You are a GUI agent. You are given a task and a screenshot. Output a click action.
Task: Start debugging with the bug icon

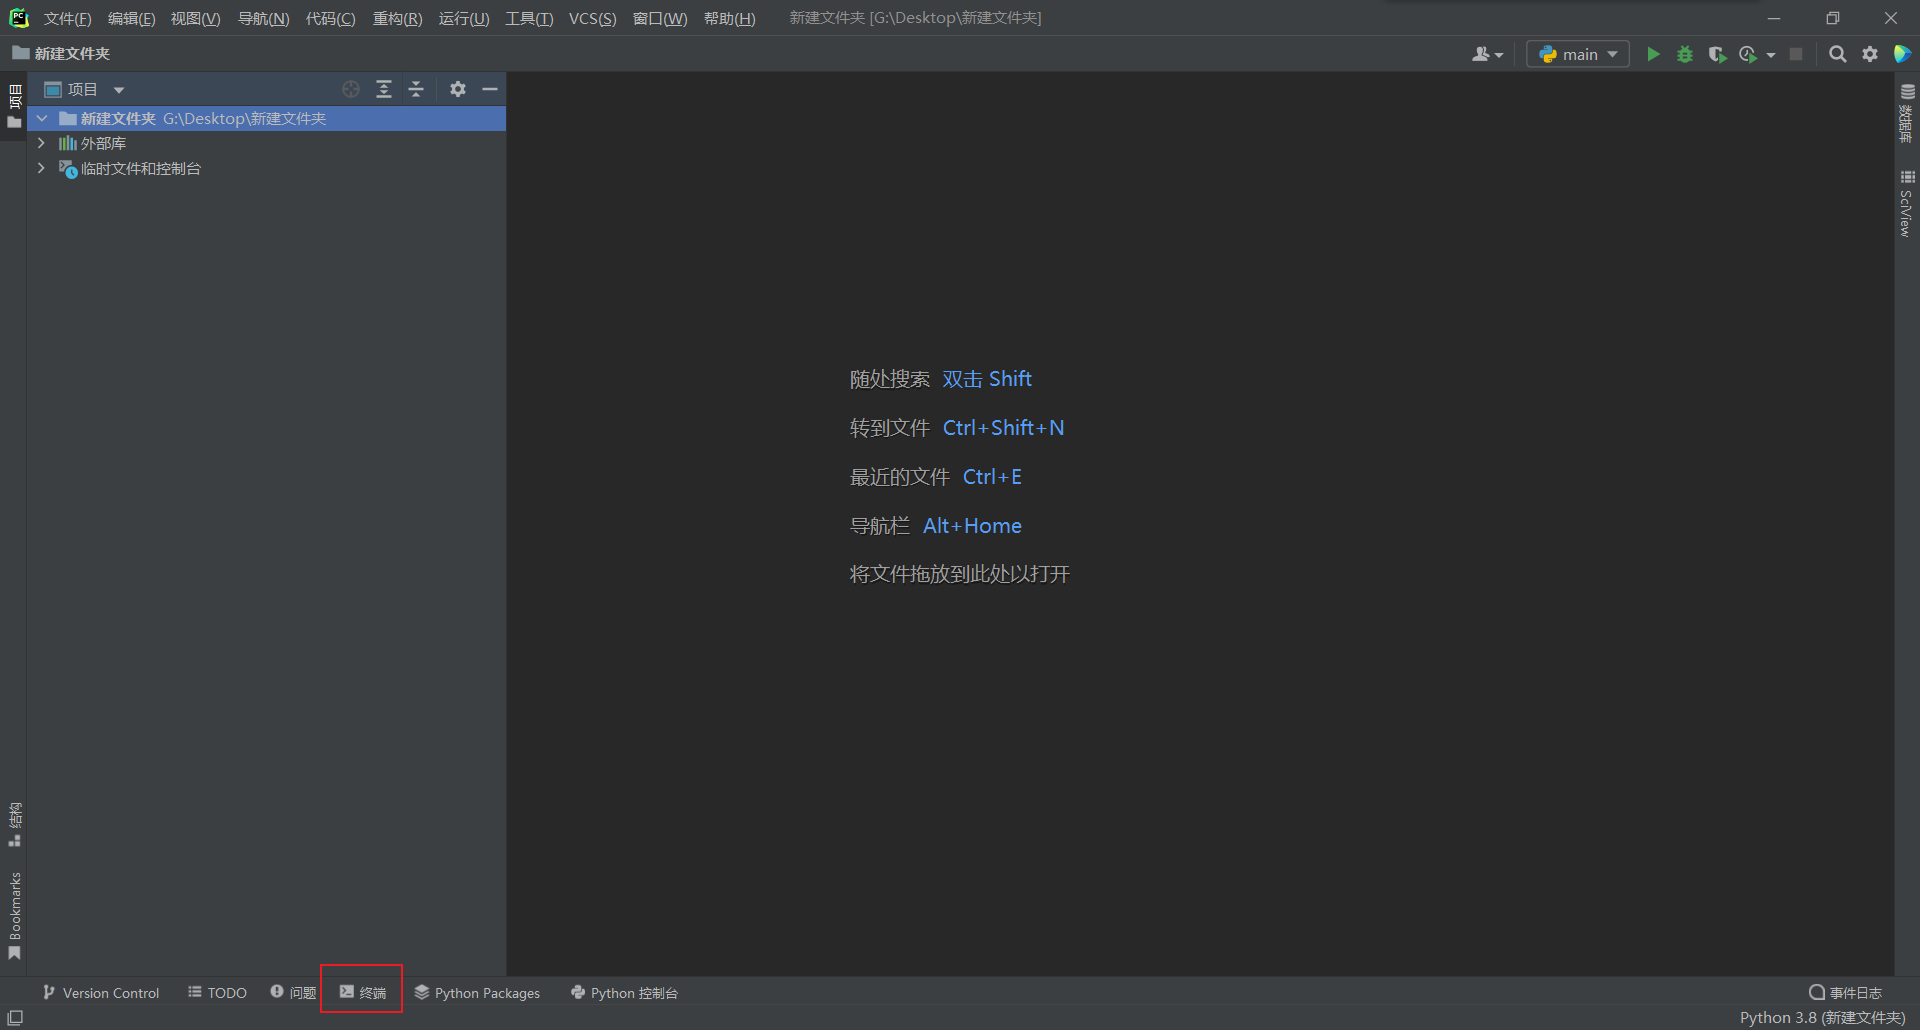click(x=1684, y=54)
